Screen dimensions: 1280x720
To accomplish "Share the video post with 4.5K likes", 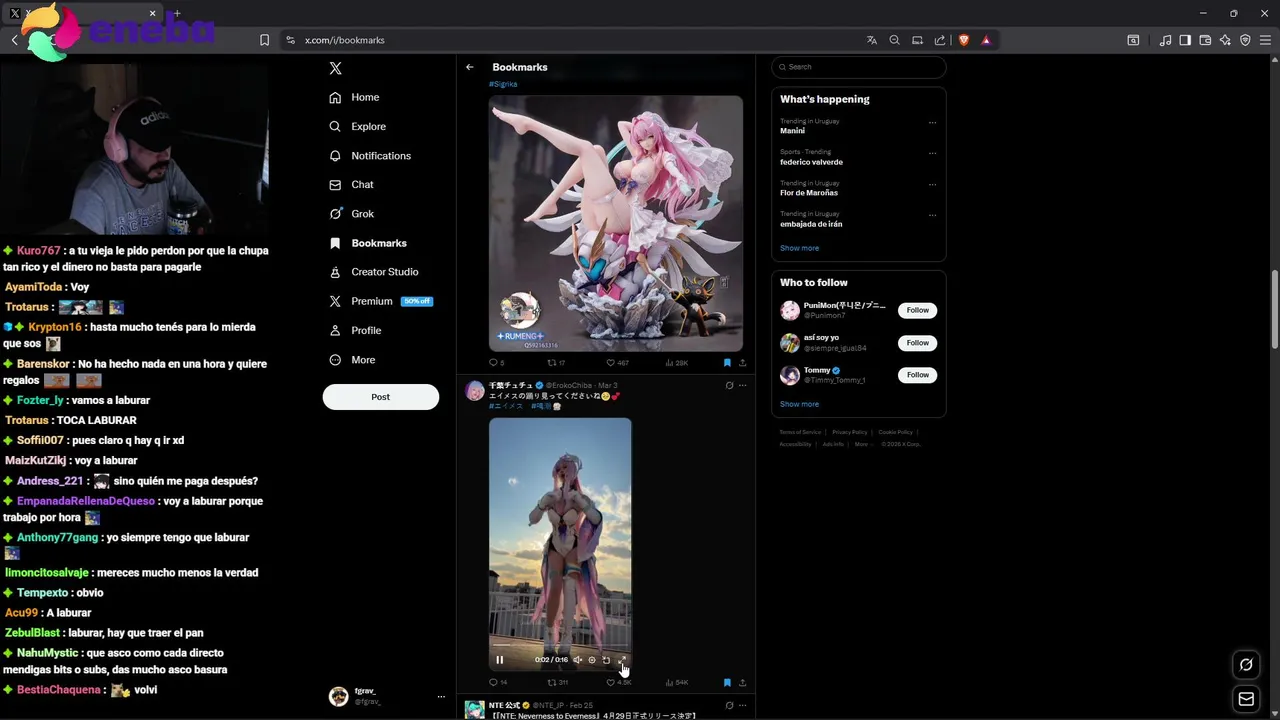I will (742, 682).
